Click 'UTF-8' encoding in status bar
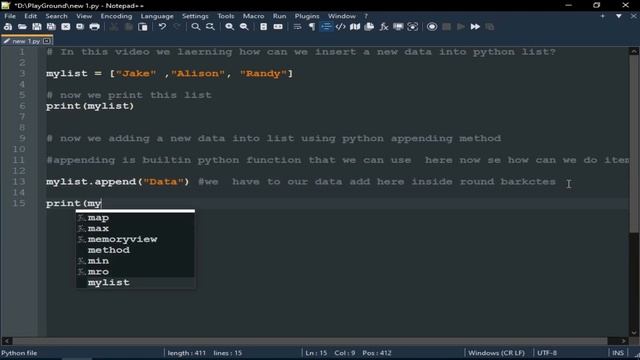640x360 pixels. pos(547,353)
